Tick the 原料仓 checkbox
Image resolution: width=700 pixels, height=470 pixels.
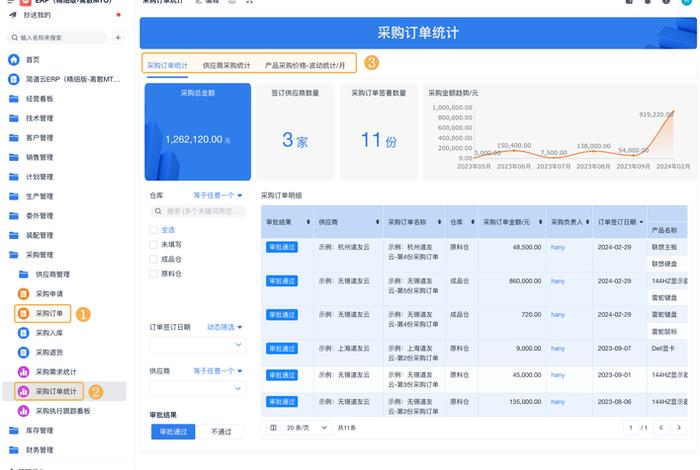153,274
